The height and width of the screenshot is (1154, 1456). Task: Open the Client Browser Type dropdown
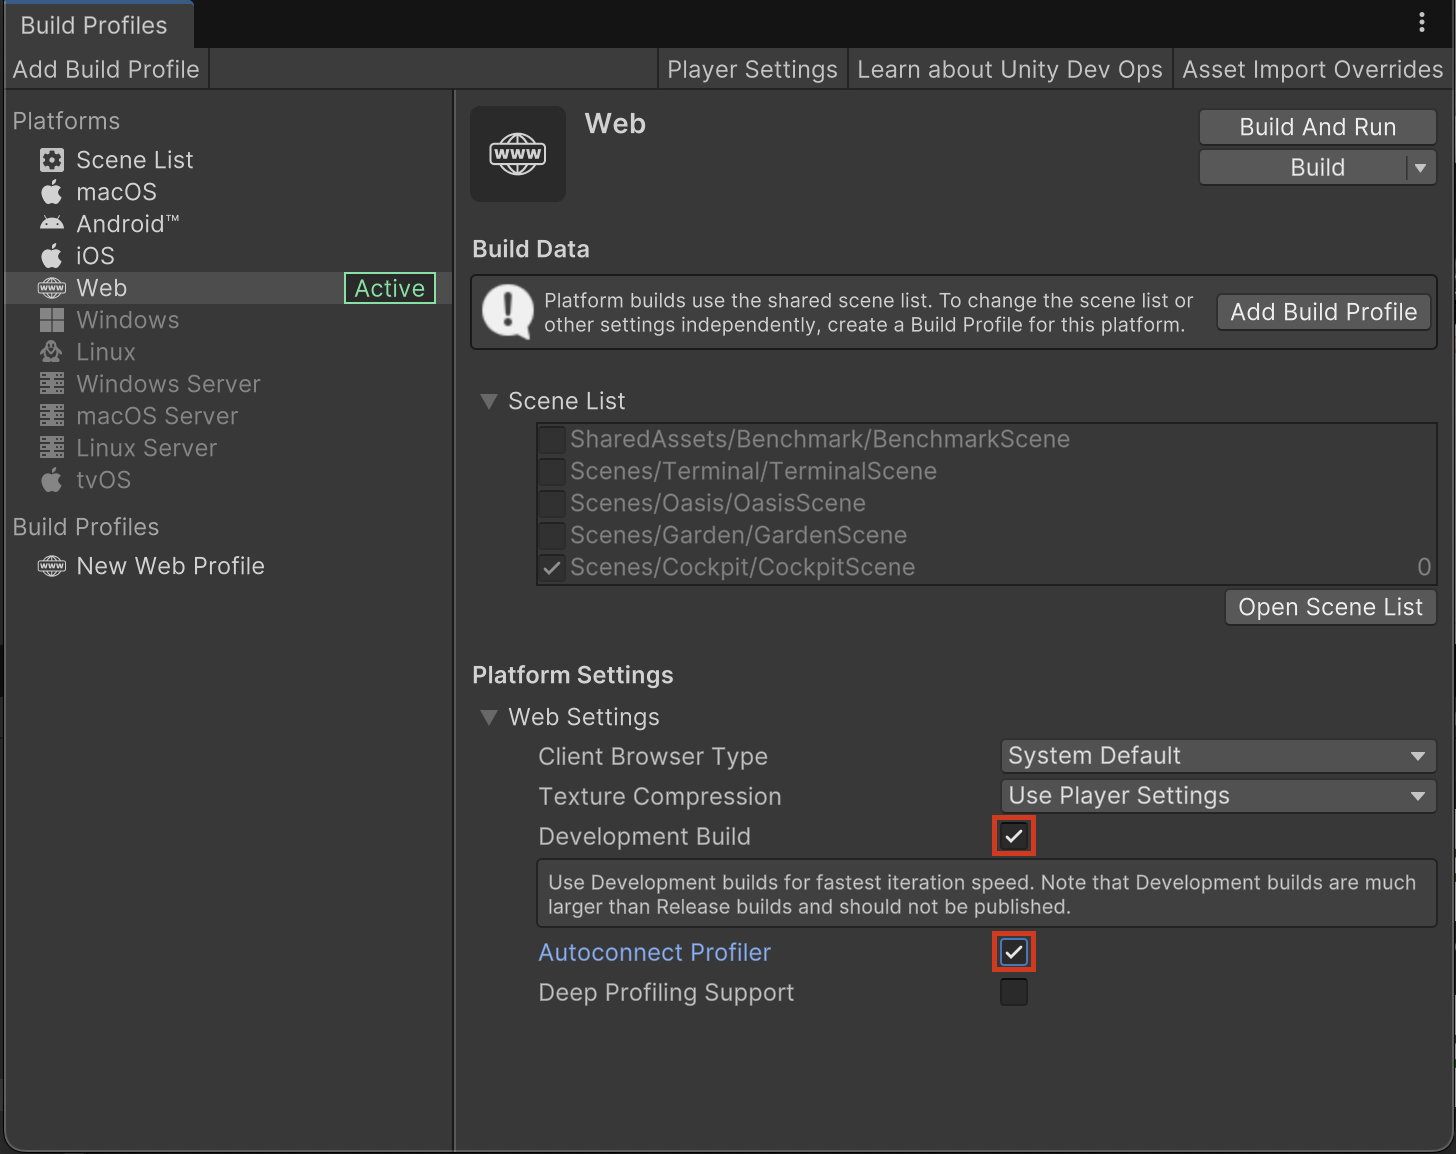1217,756
